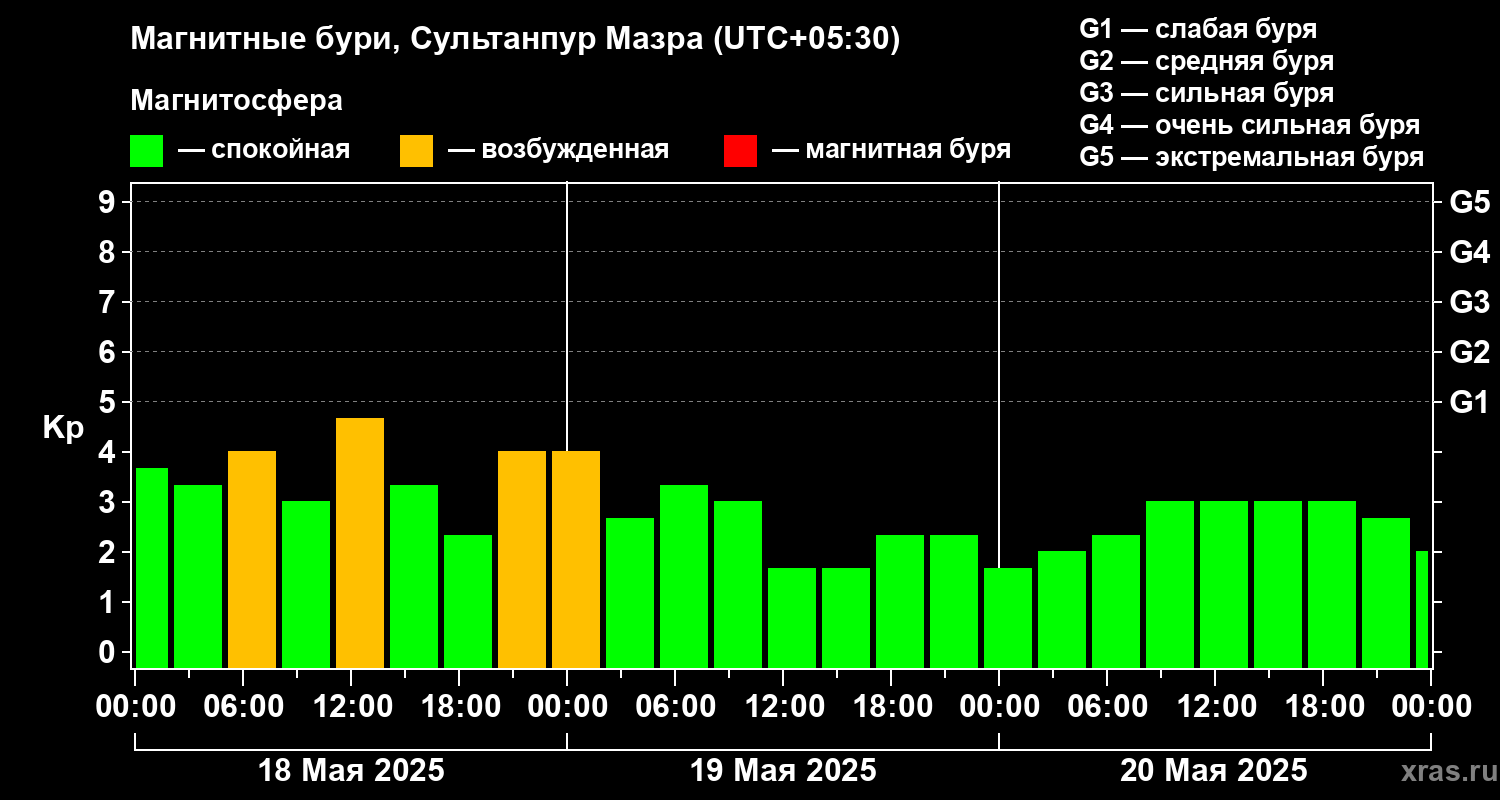The image size is (1500, 800).
Task: Select 'G2 — средняя буря' legend line
Action: 1206,61
